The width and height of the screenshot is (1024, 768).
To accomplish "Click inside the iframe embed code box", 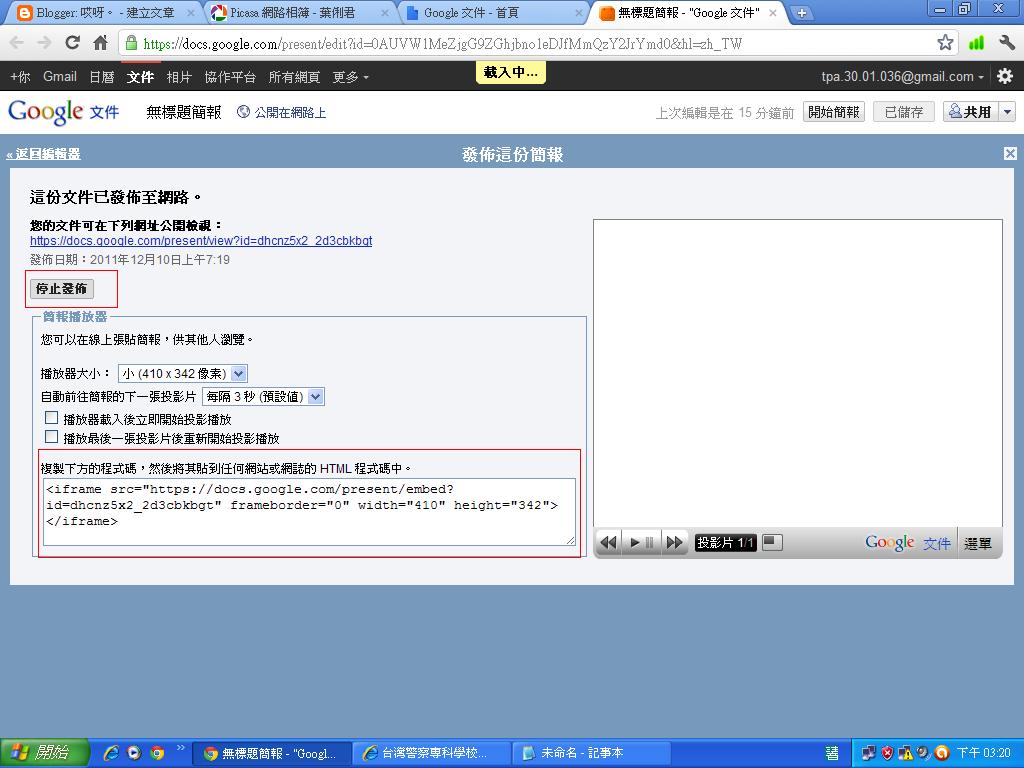I will tap(310, 512).
